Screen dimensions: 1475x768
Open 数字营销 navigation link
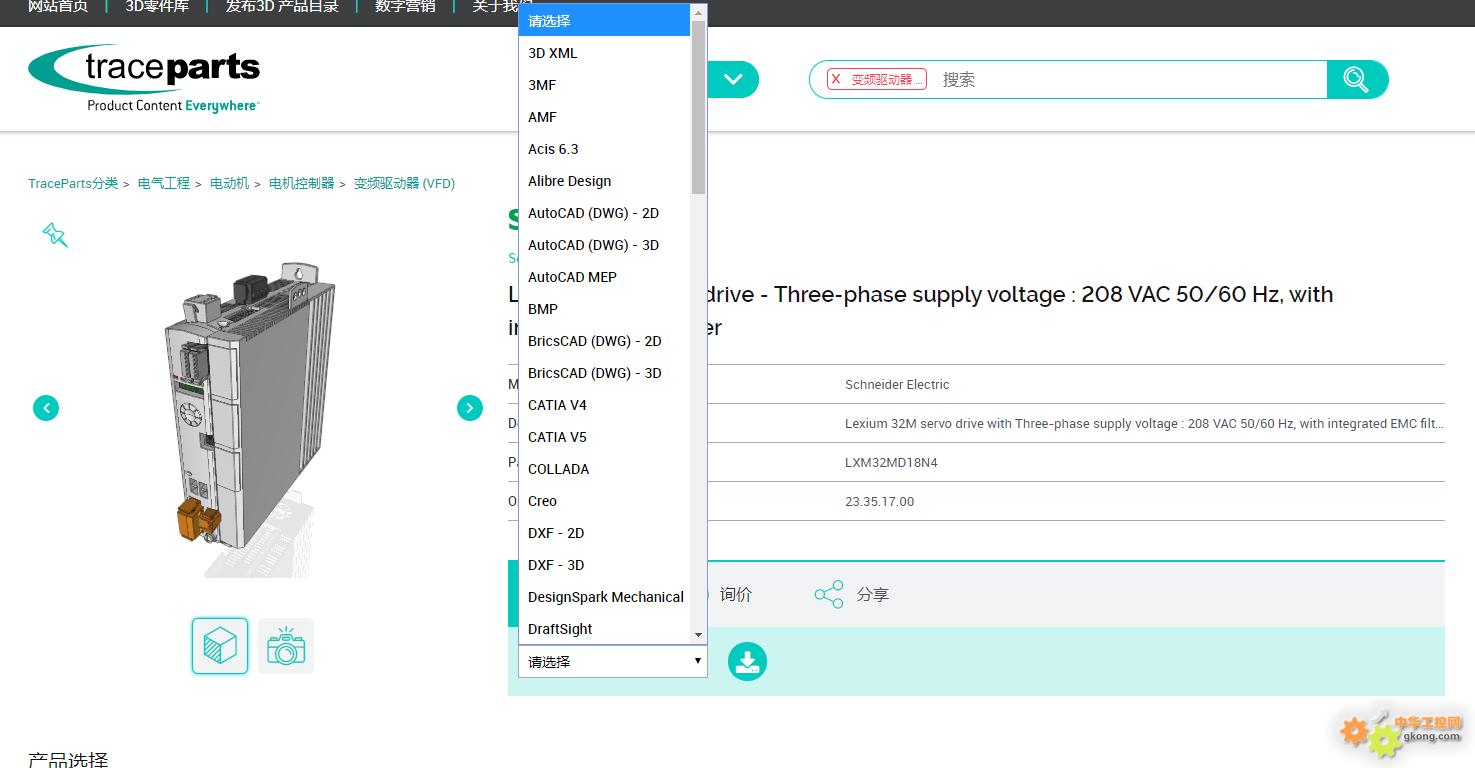click(405, 6)
